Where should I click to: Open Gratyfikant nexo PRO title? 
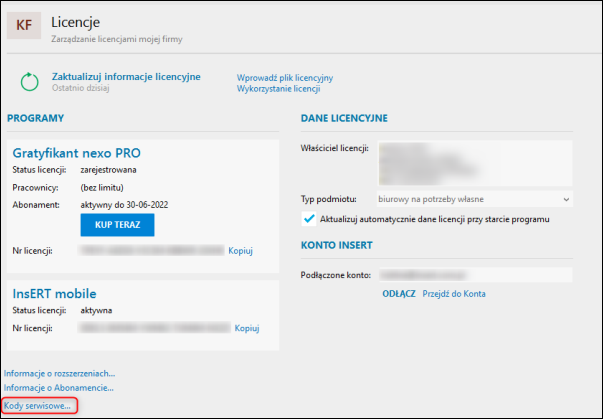[x=77, y=153]
